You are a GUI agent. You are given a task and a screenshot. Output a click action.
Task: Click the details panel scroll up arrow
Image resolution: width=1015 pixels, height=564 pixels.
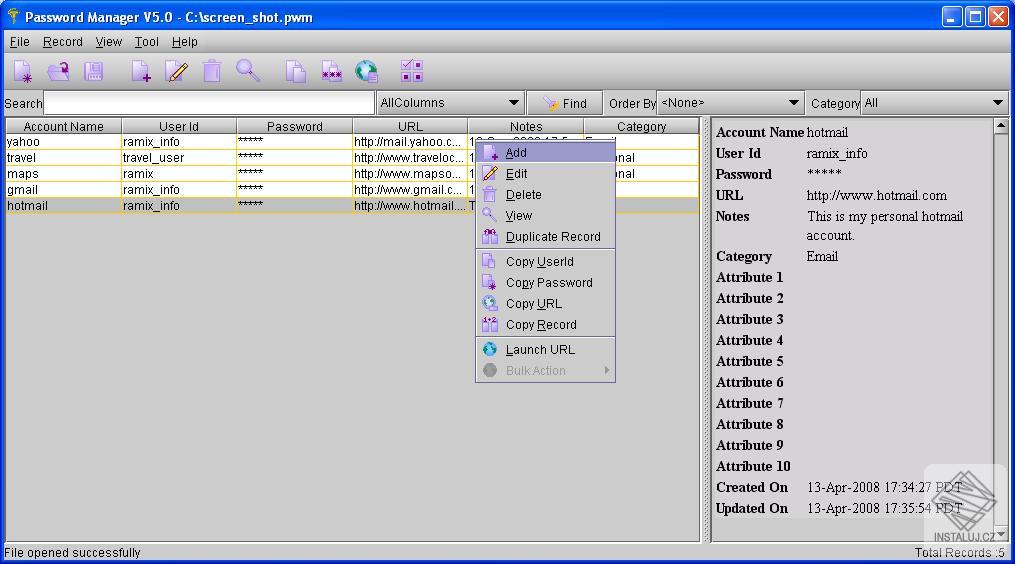point(1001,126)
